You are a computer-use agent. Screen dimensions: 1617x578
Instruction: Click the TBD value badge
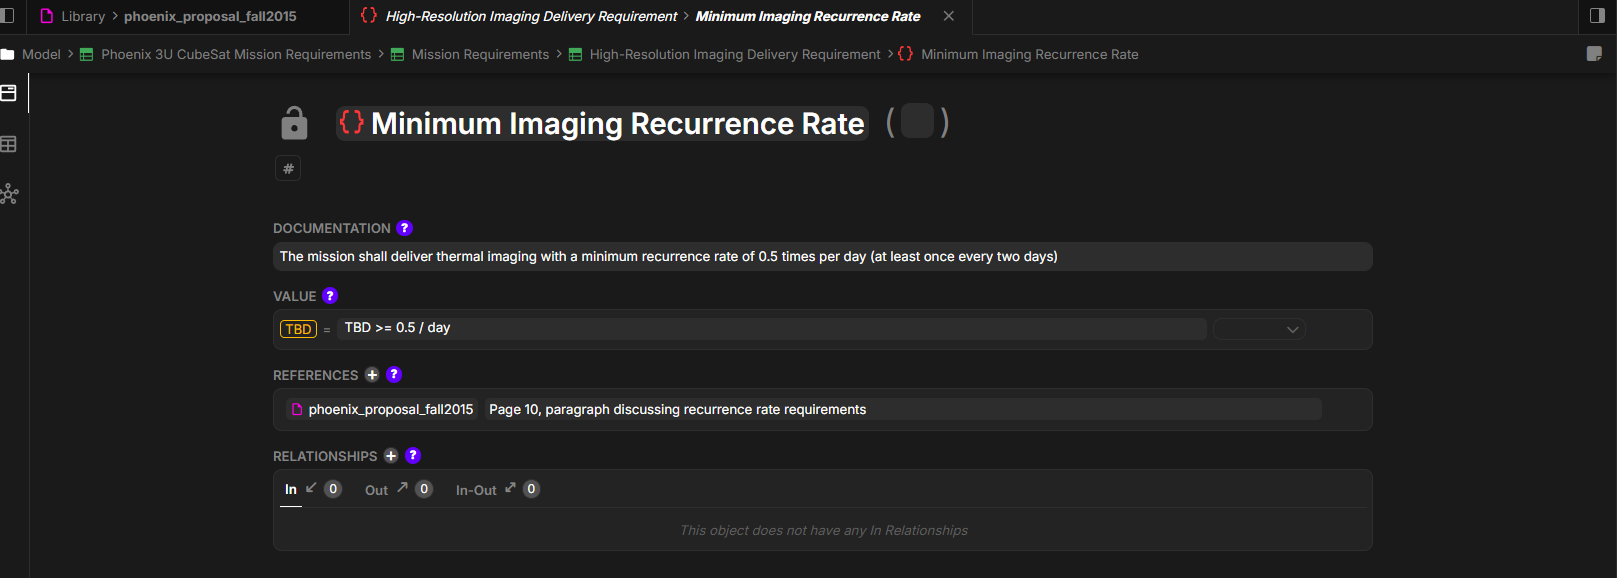298,329
